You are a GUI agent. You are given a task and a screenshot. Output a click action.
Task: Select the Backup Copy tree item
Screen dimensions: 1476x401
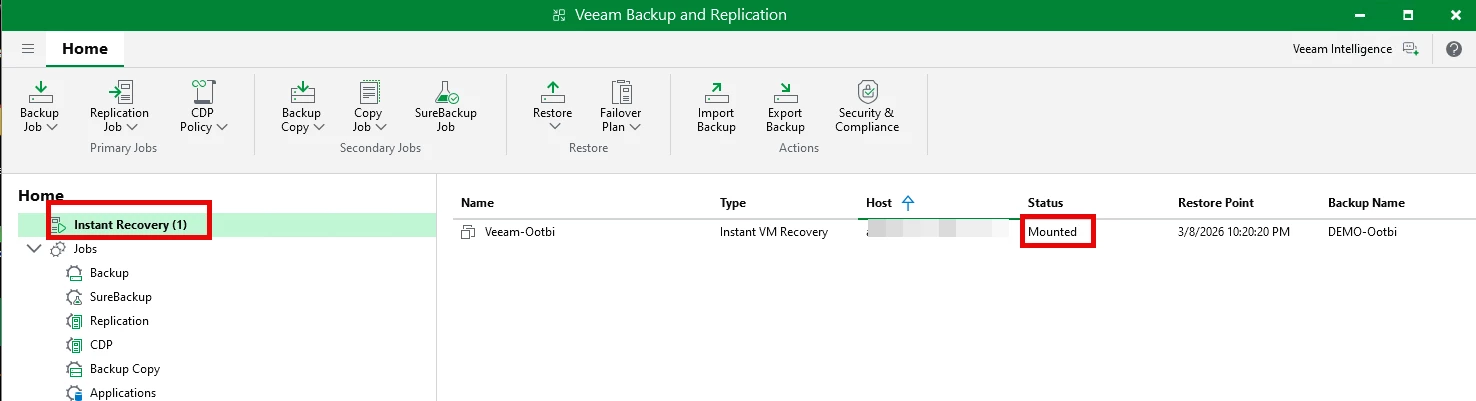(x=124, y=369)
